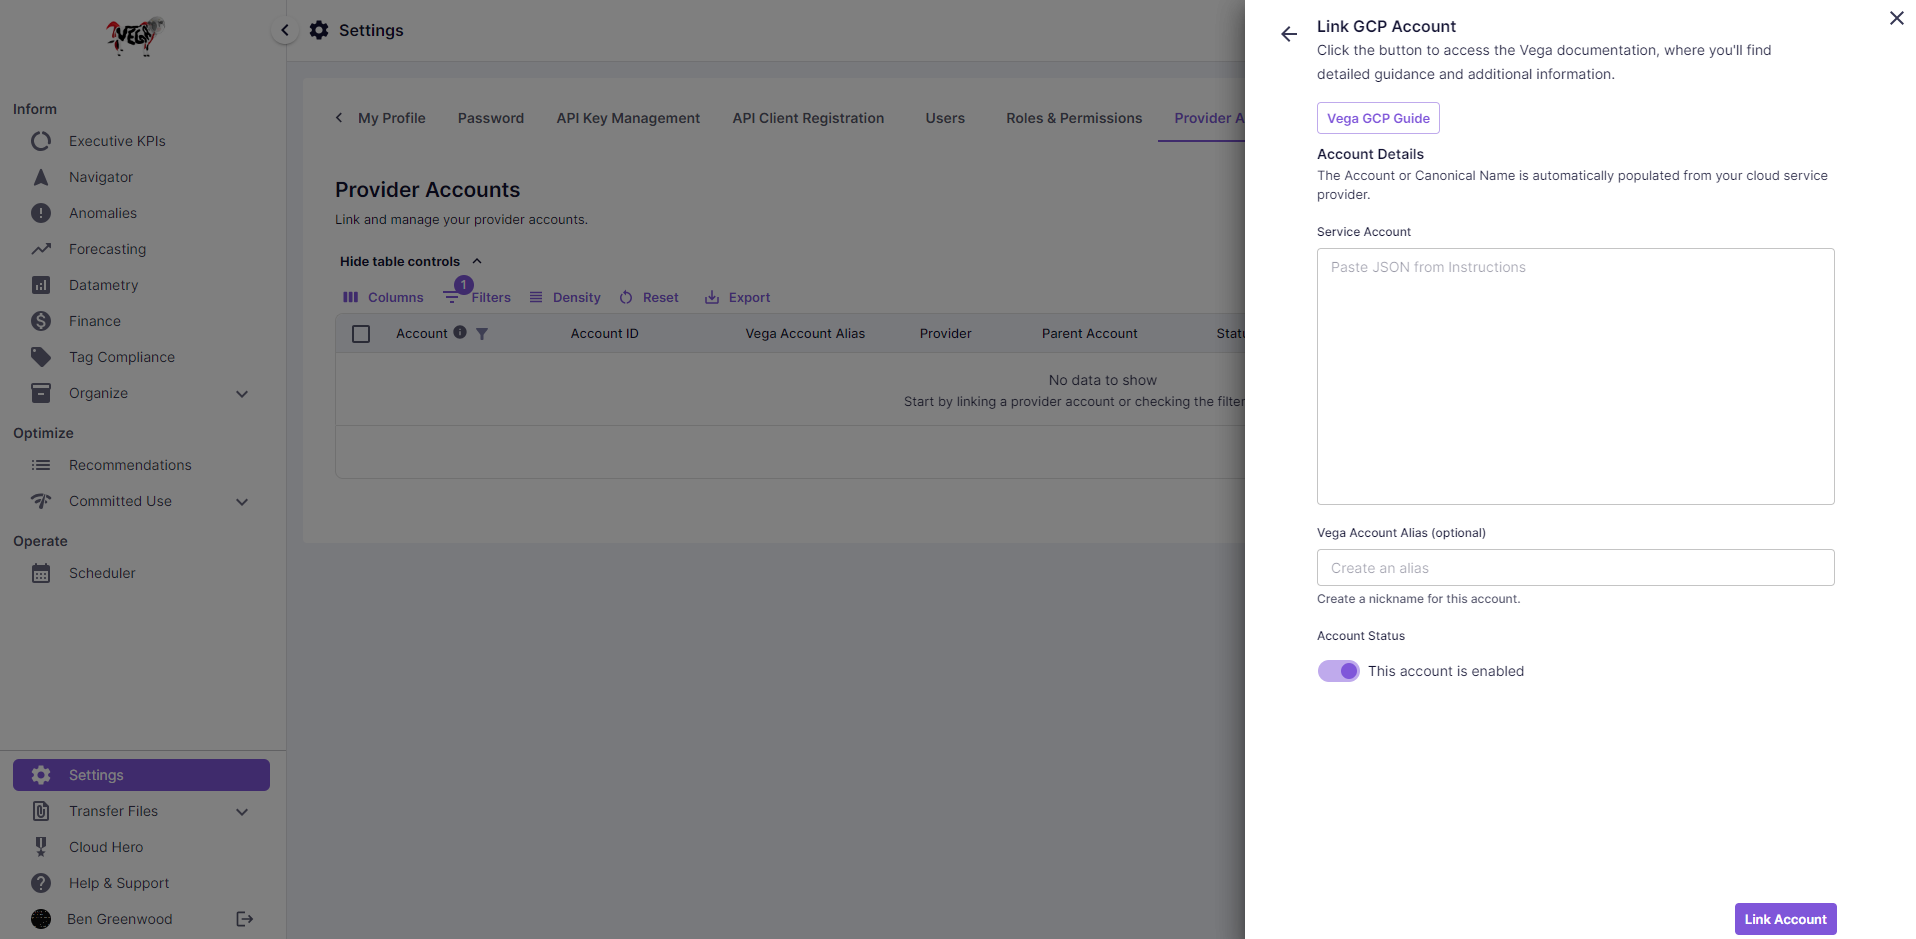Click the Cloud Hero trophy icon

(x=41, y=847)
